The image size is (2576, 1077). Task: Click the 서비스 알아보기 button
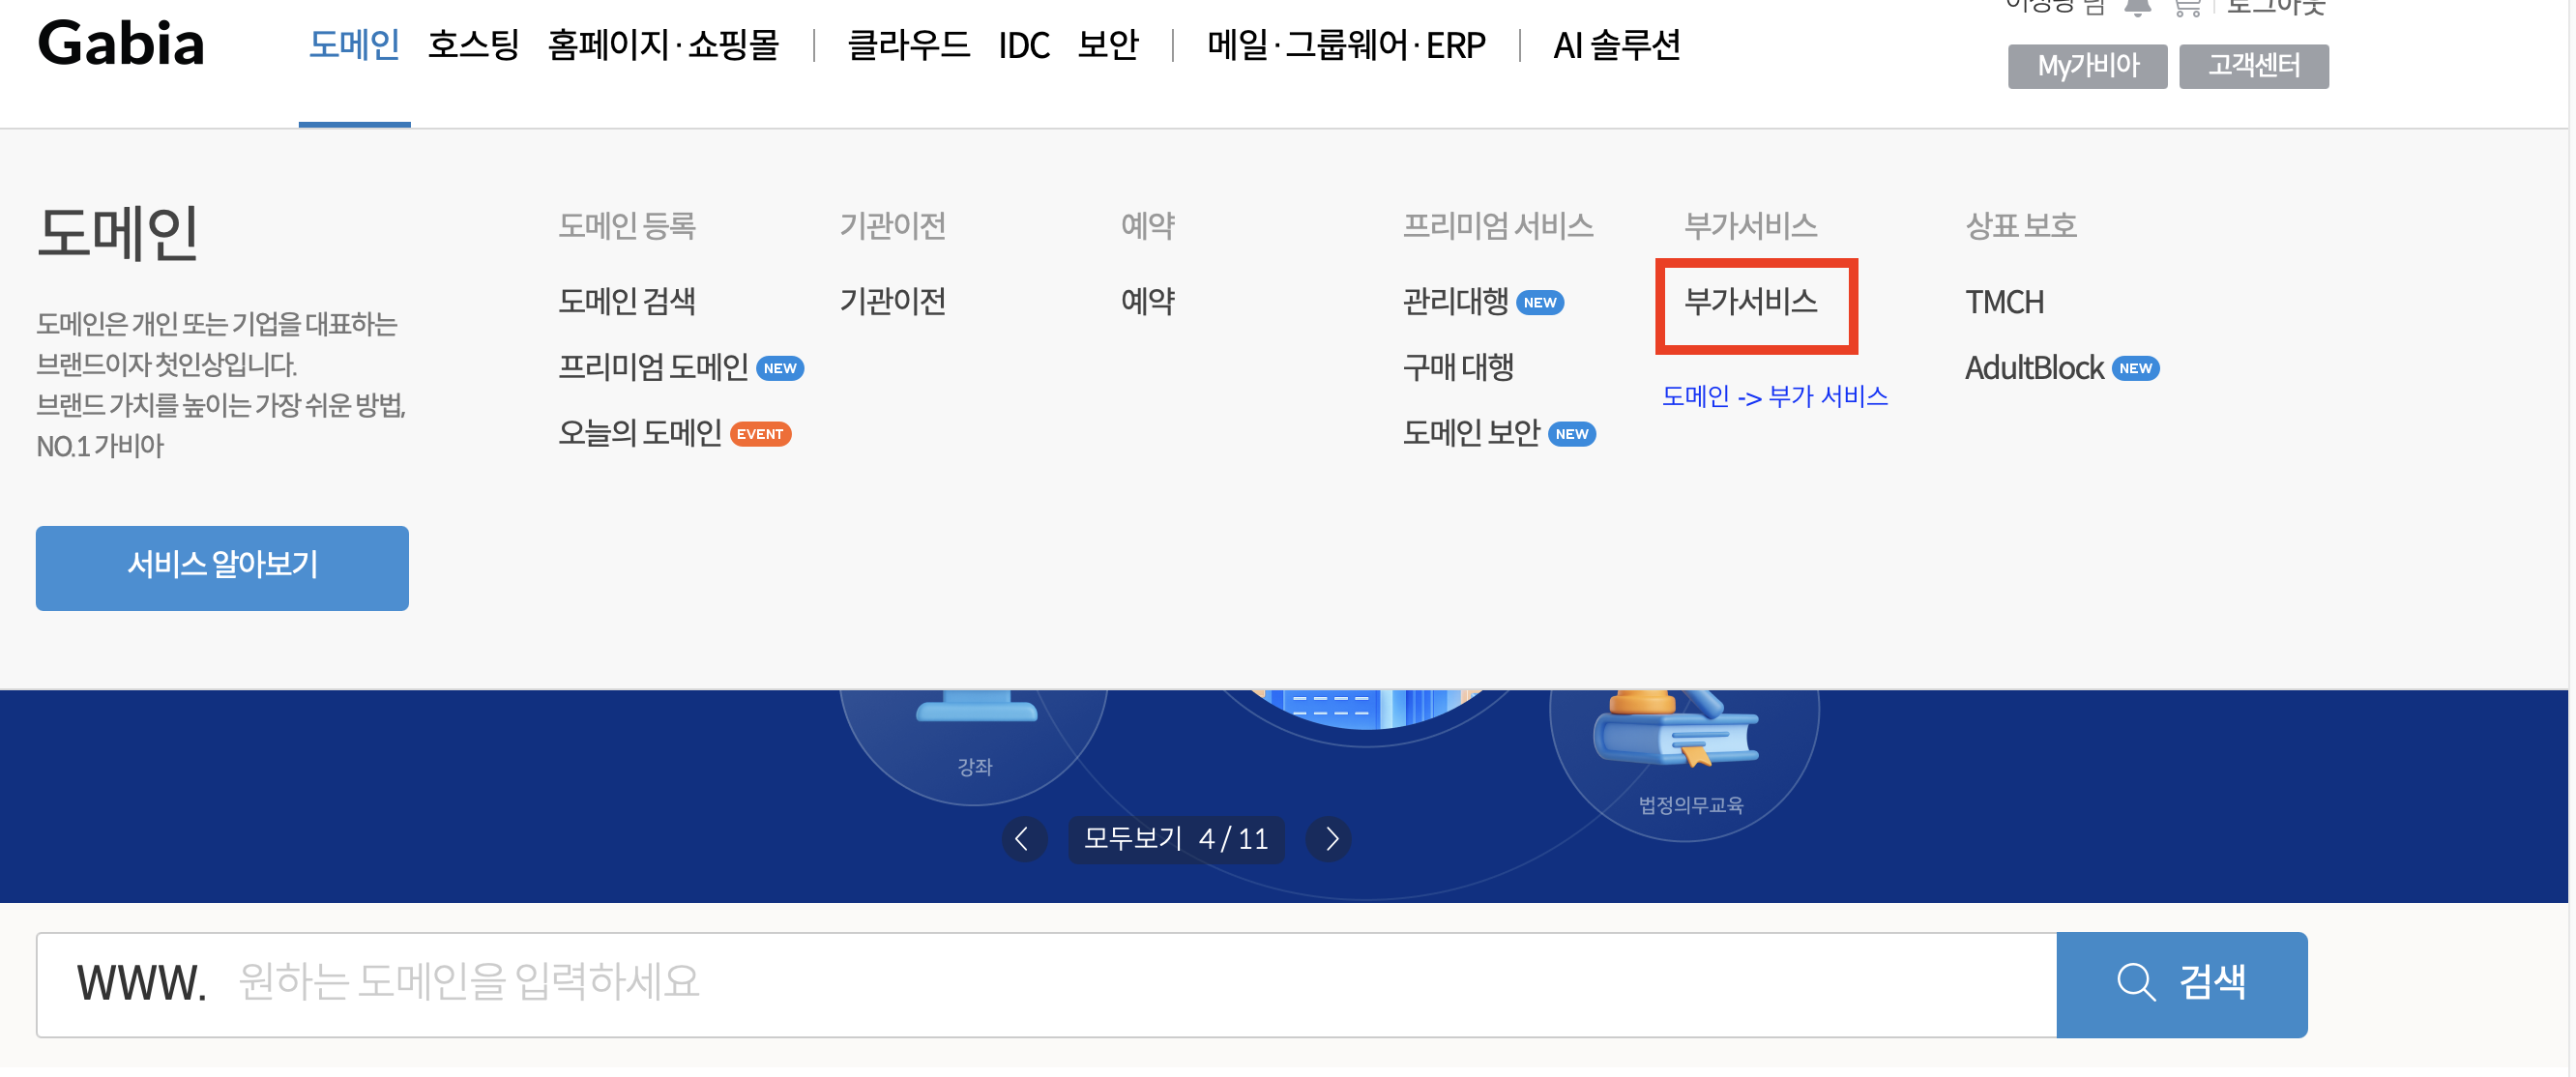click(x=222, y=567)
